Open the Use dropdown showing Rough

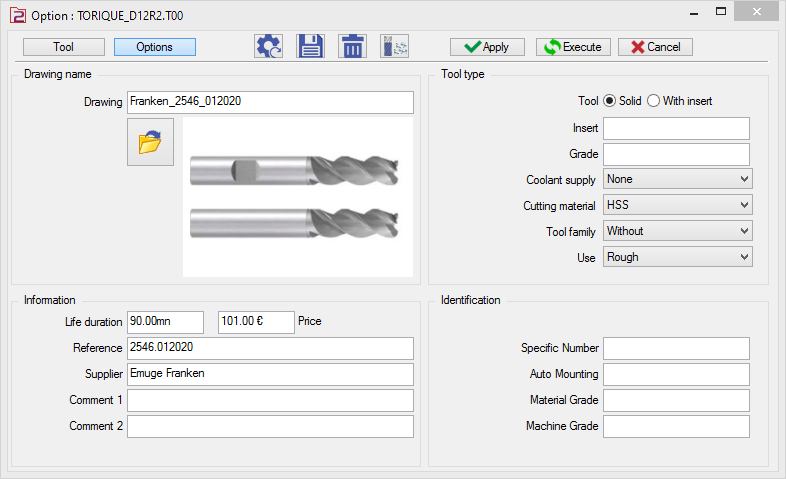(677, 257)
